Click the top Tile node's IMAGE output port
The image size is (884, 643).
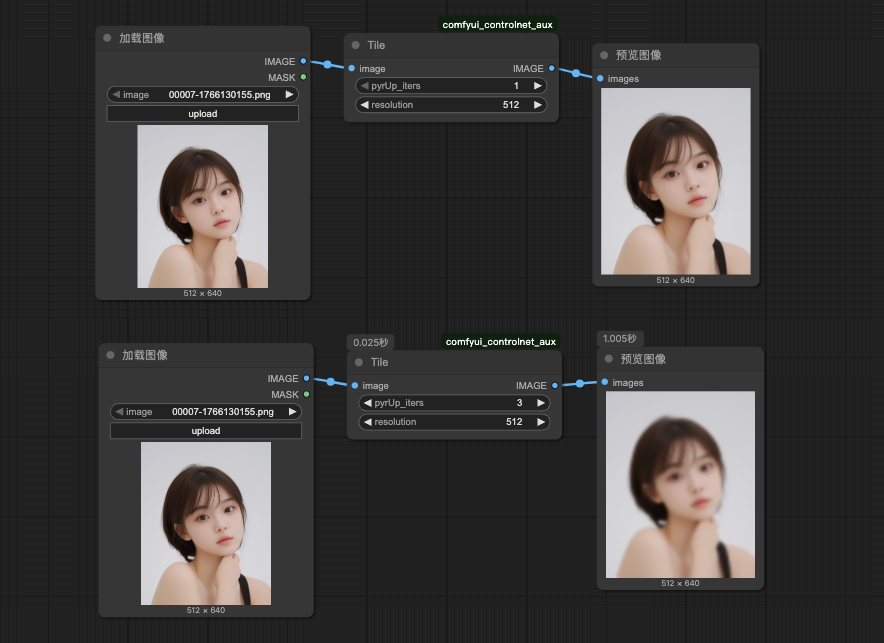[552, 69]
